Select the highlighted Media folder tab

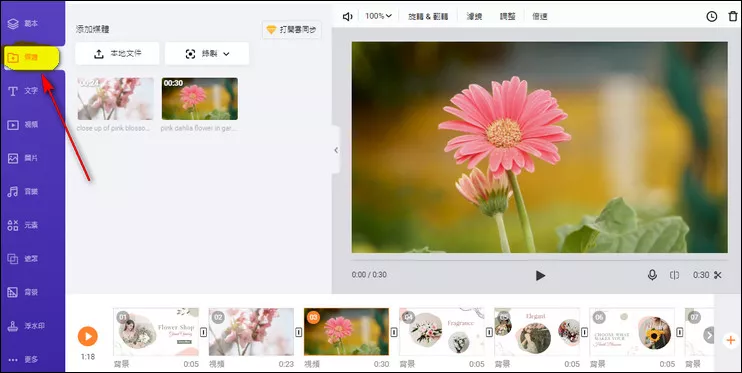pos(31,58)
